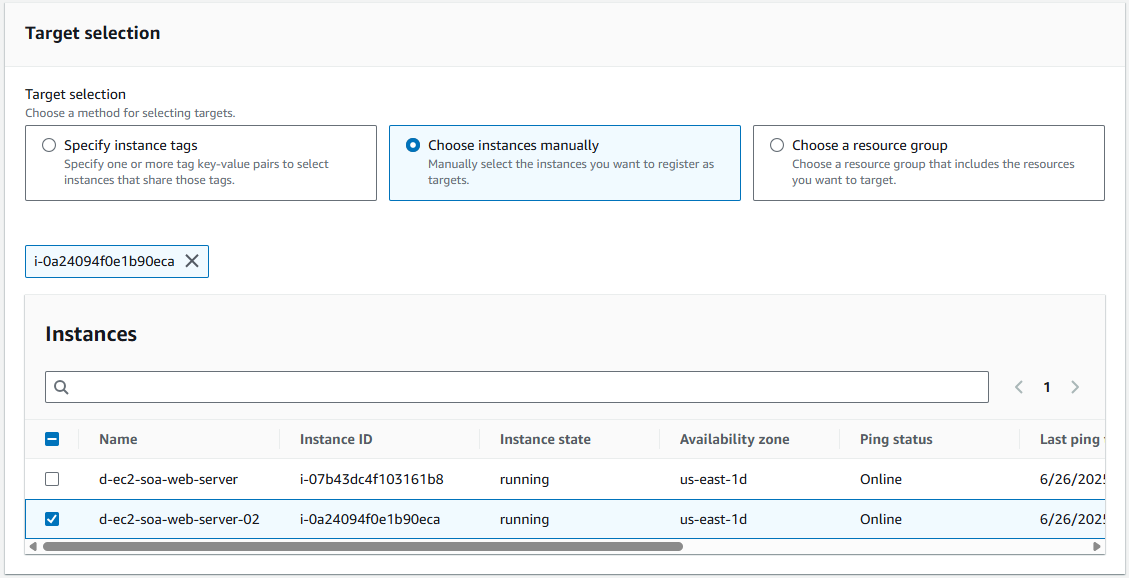
Task: Go to the next page of instances
Action: (1075, 387)
